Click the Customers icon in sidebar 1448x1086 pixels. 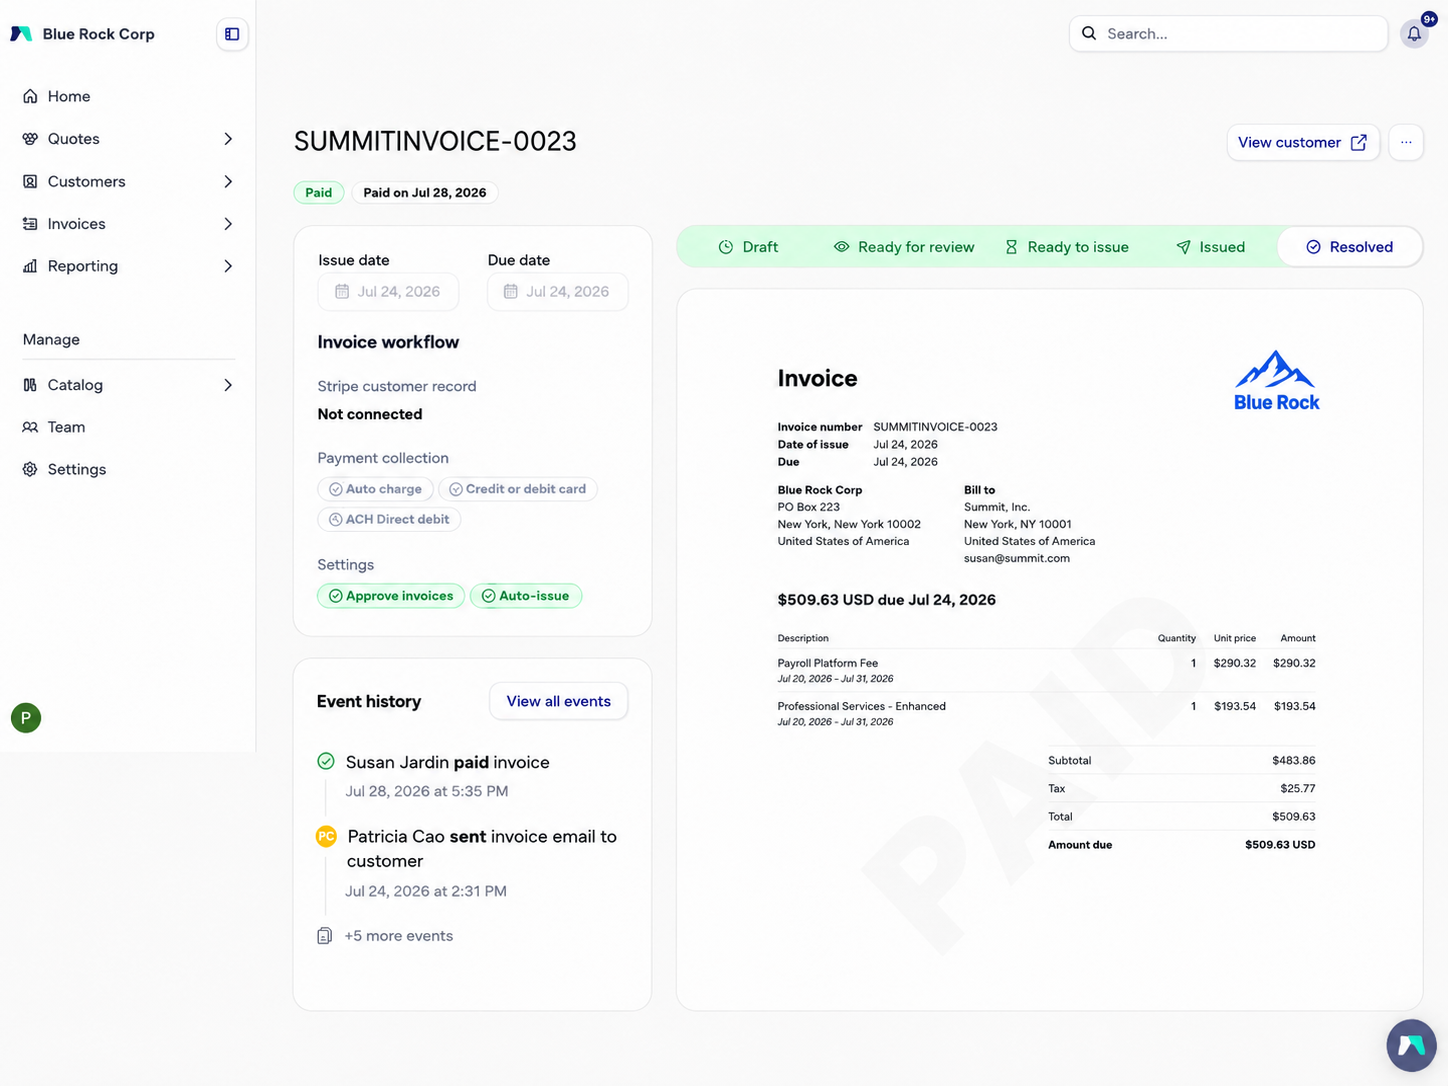click(x=30, y=181)
